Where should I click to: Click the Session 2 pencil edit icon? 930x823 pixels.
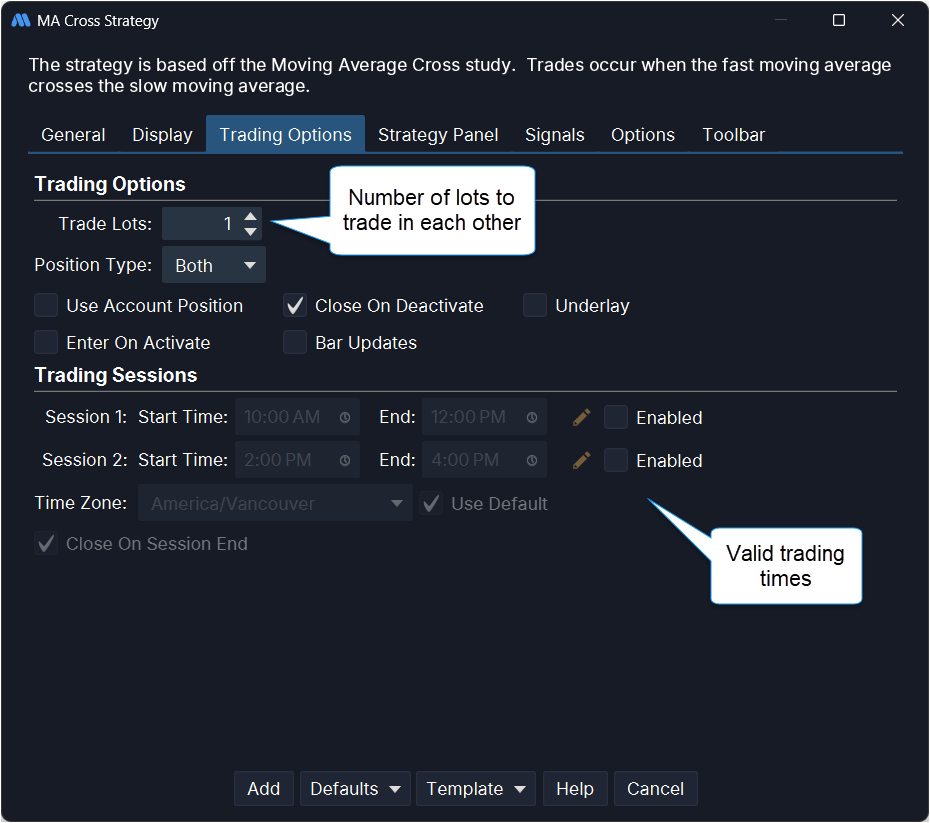581,460
